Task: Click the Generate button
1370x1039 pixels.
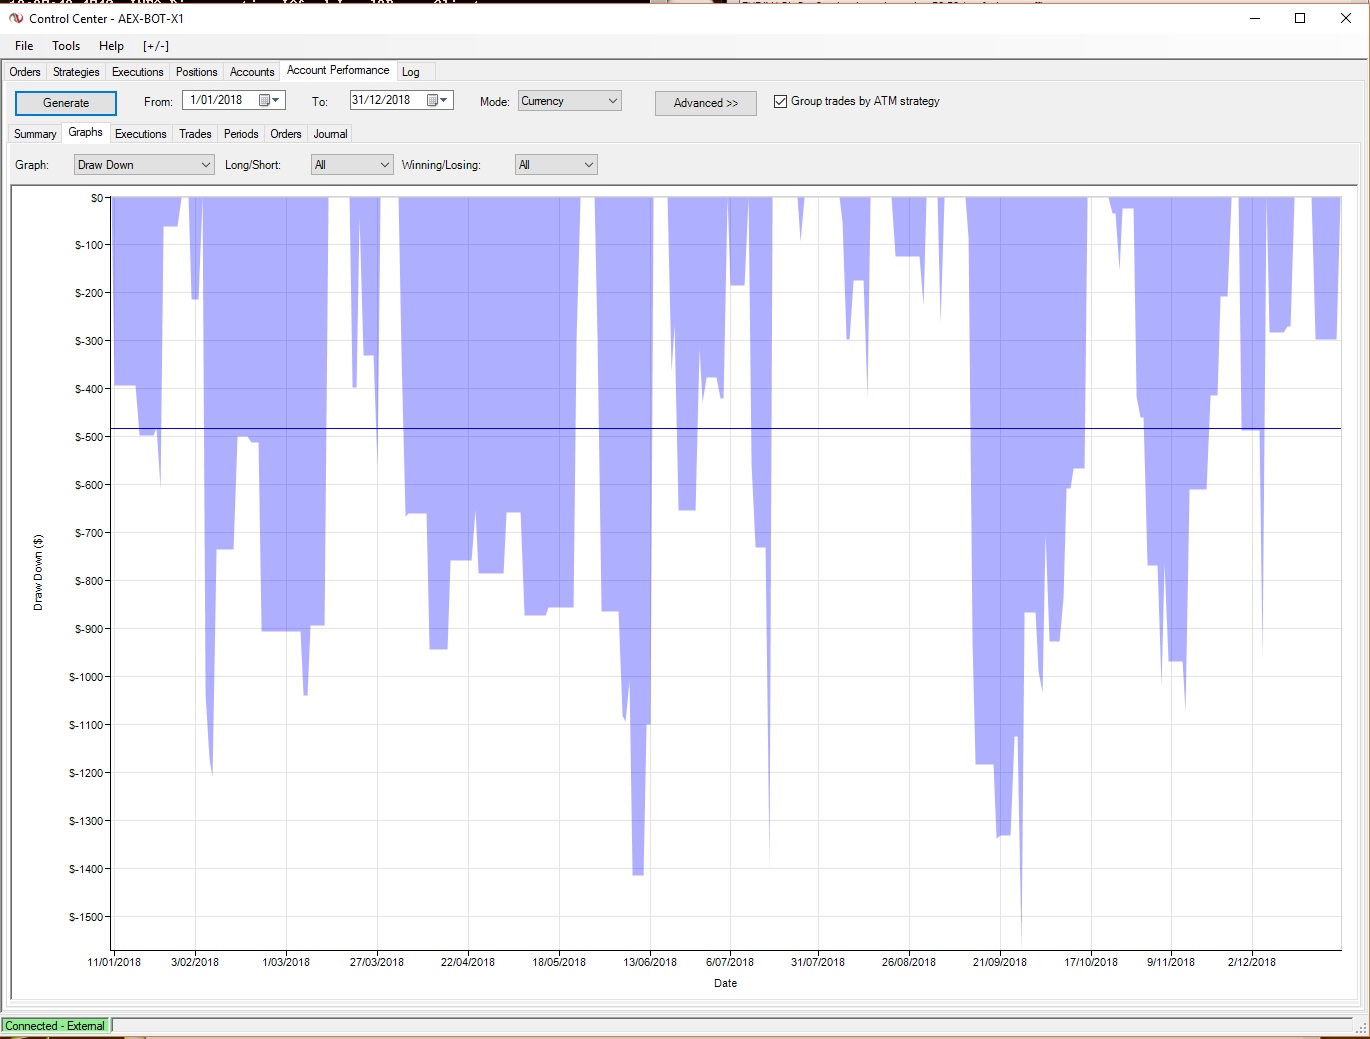Action: click(66, 103)
